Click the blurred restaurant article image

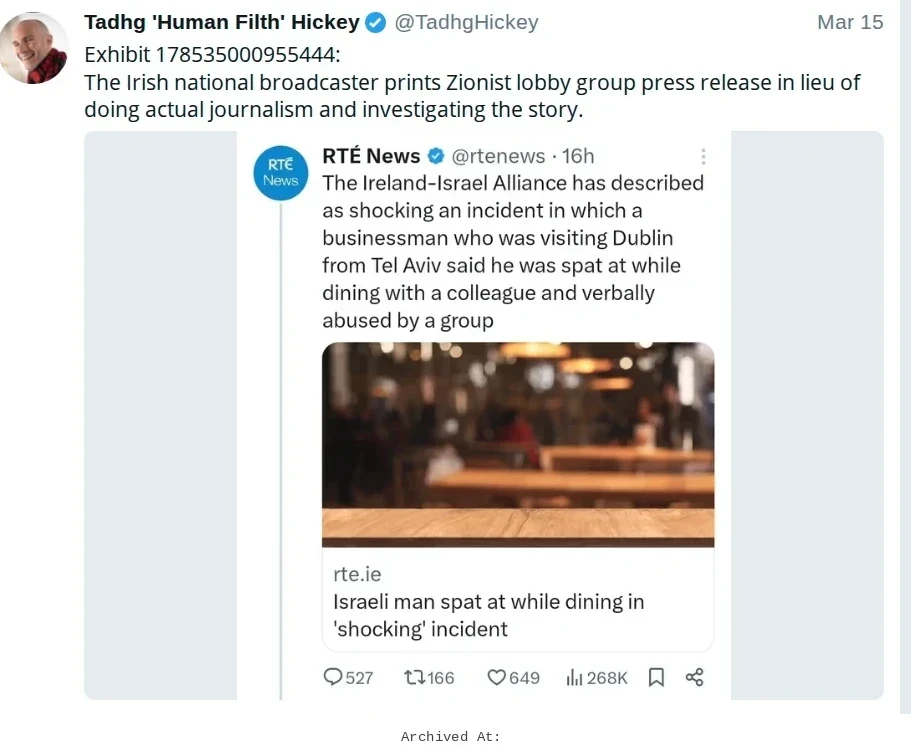pos(517,444)
